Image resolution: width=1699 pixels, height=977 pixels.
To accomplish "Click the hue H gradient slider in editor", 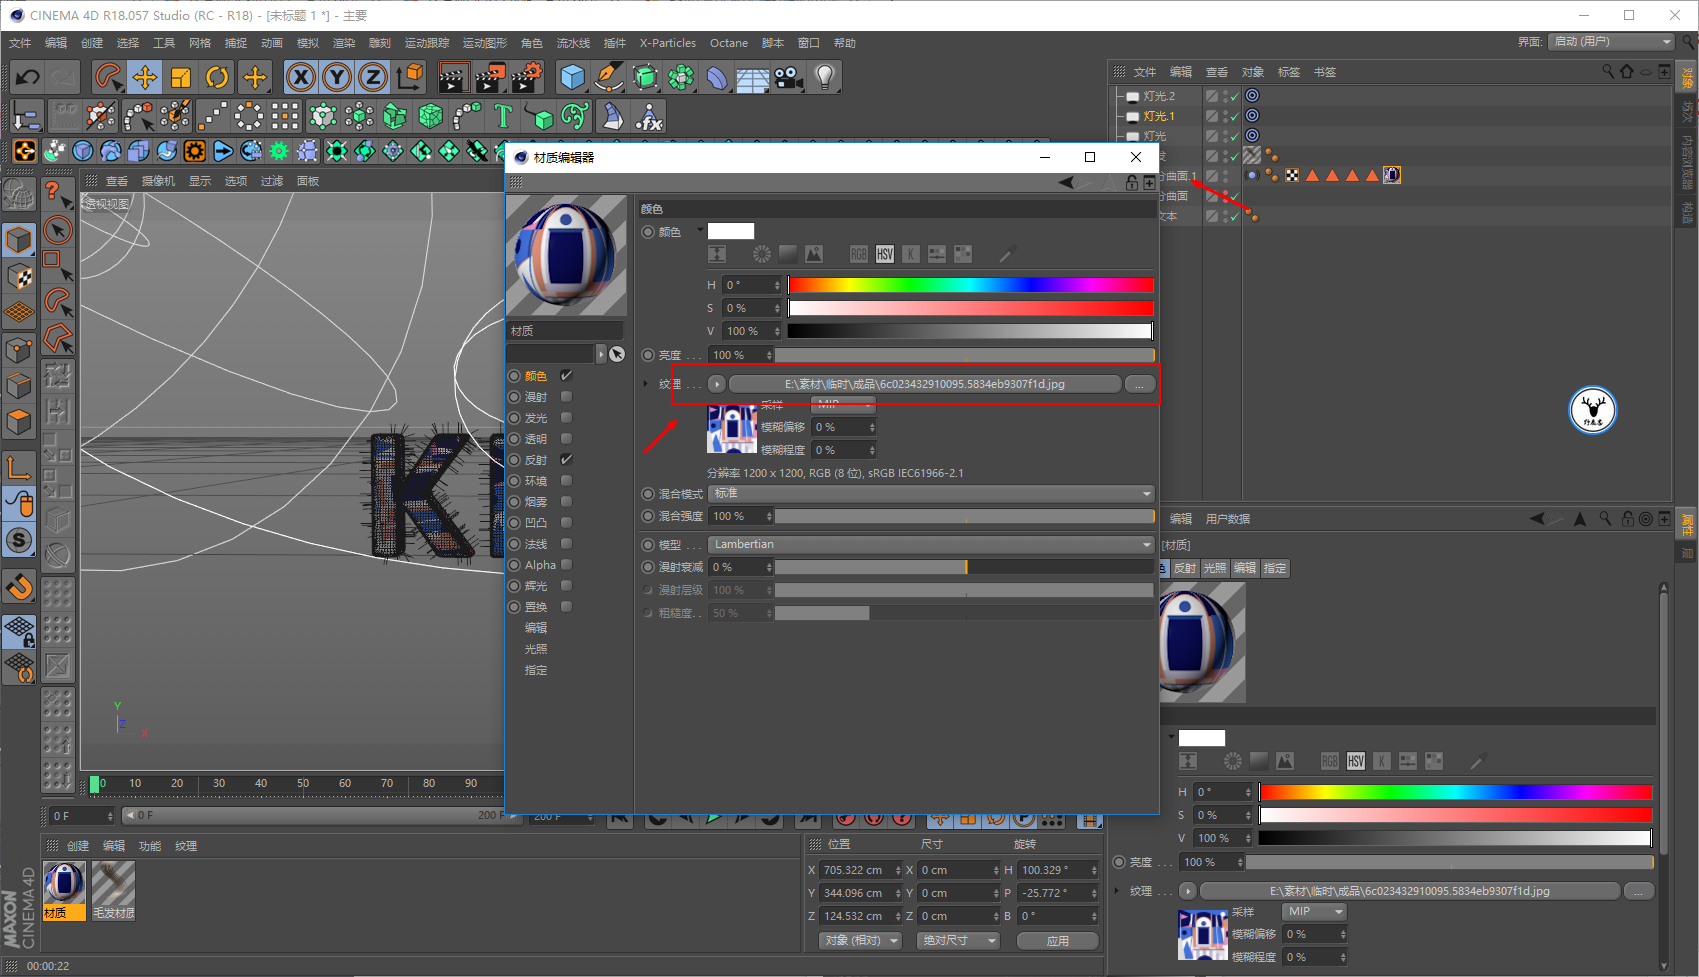I will [x=970, y=285].
